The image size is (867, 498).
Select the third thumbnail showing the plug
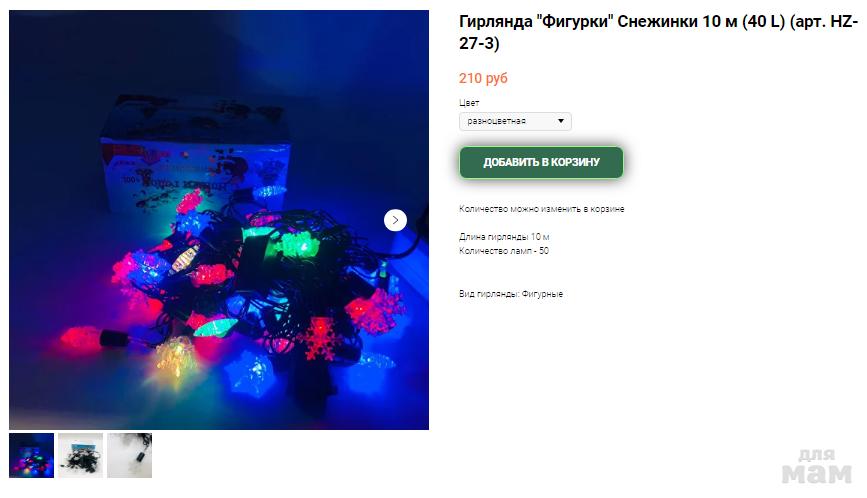point(129,455)
